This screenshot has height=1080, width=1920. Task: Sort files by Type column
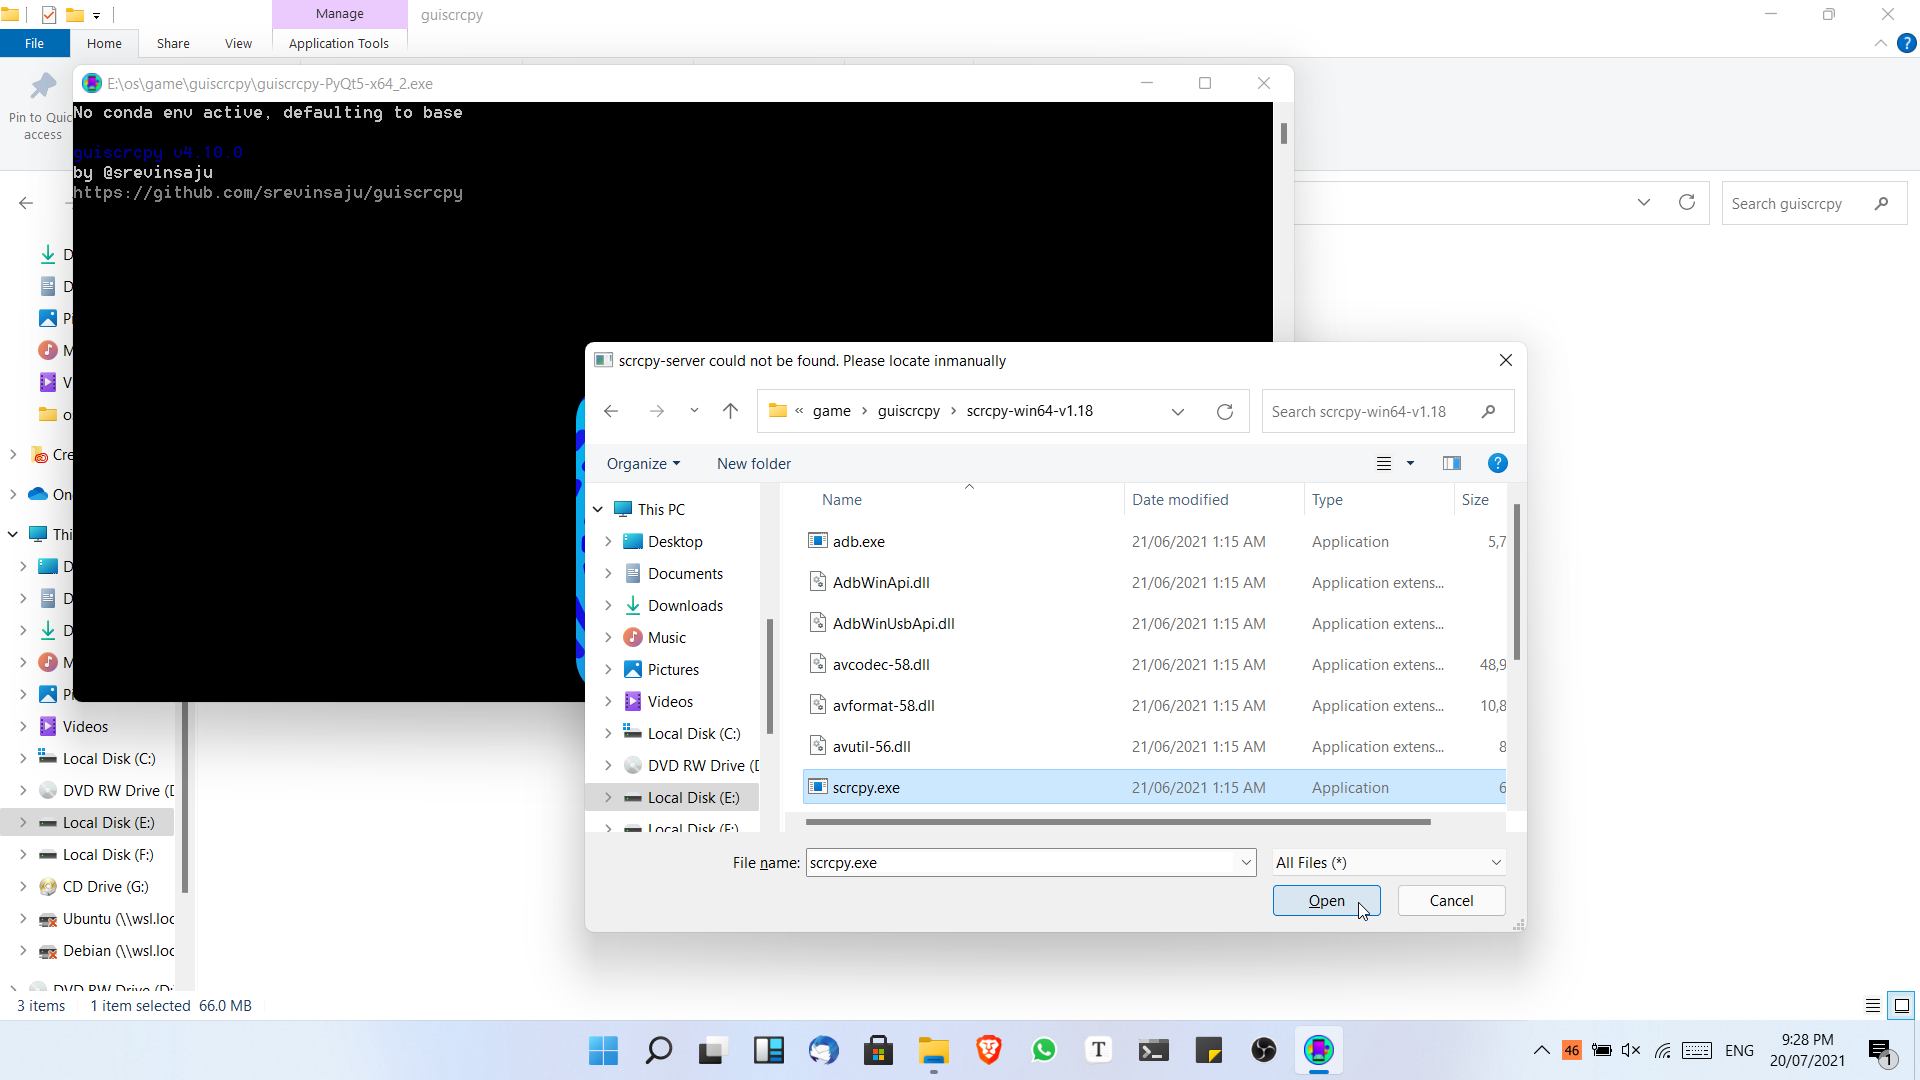(1327, 499)
